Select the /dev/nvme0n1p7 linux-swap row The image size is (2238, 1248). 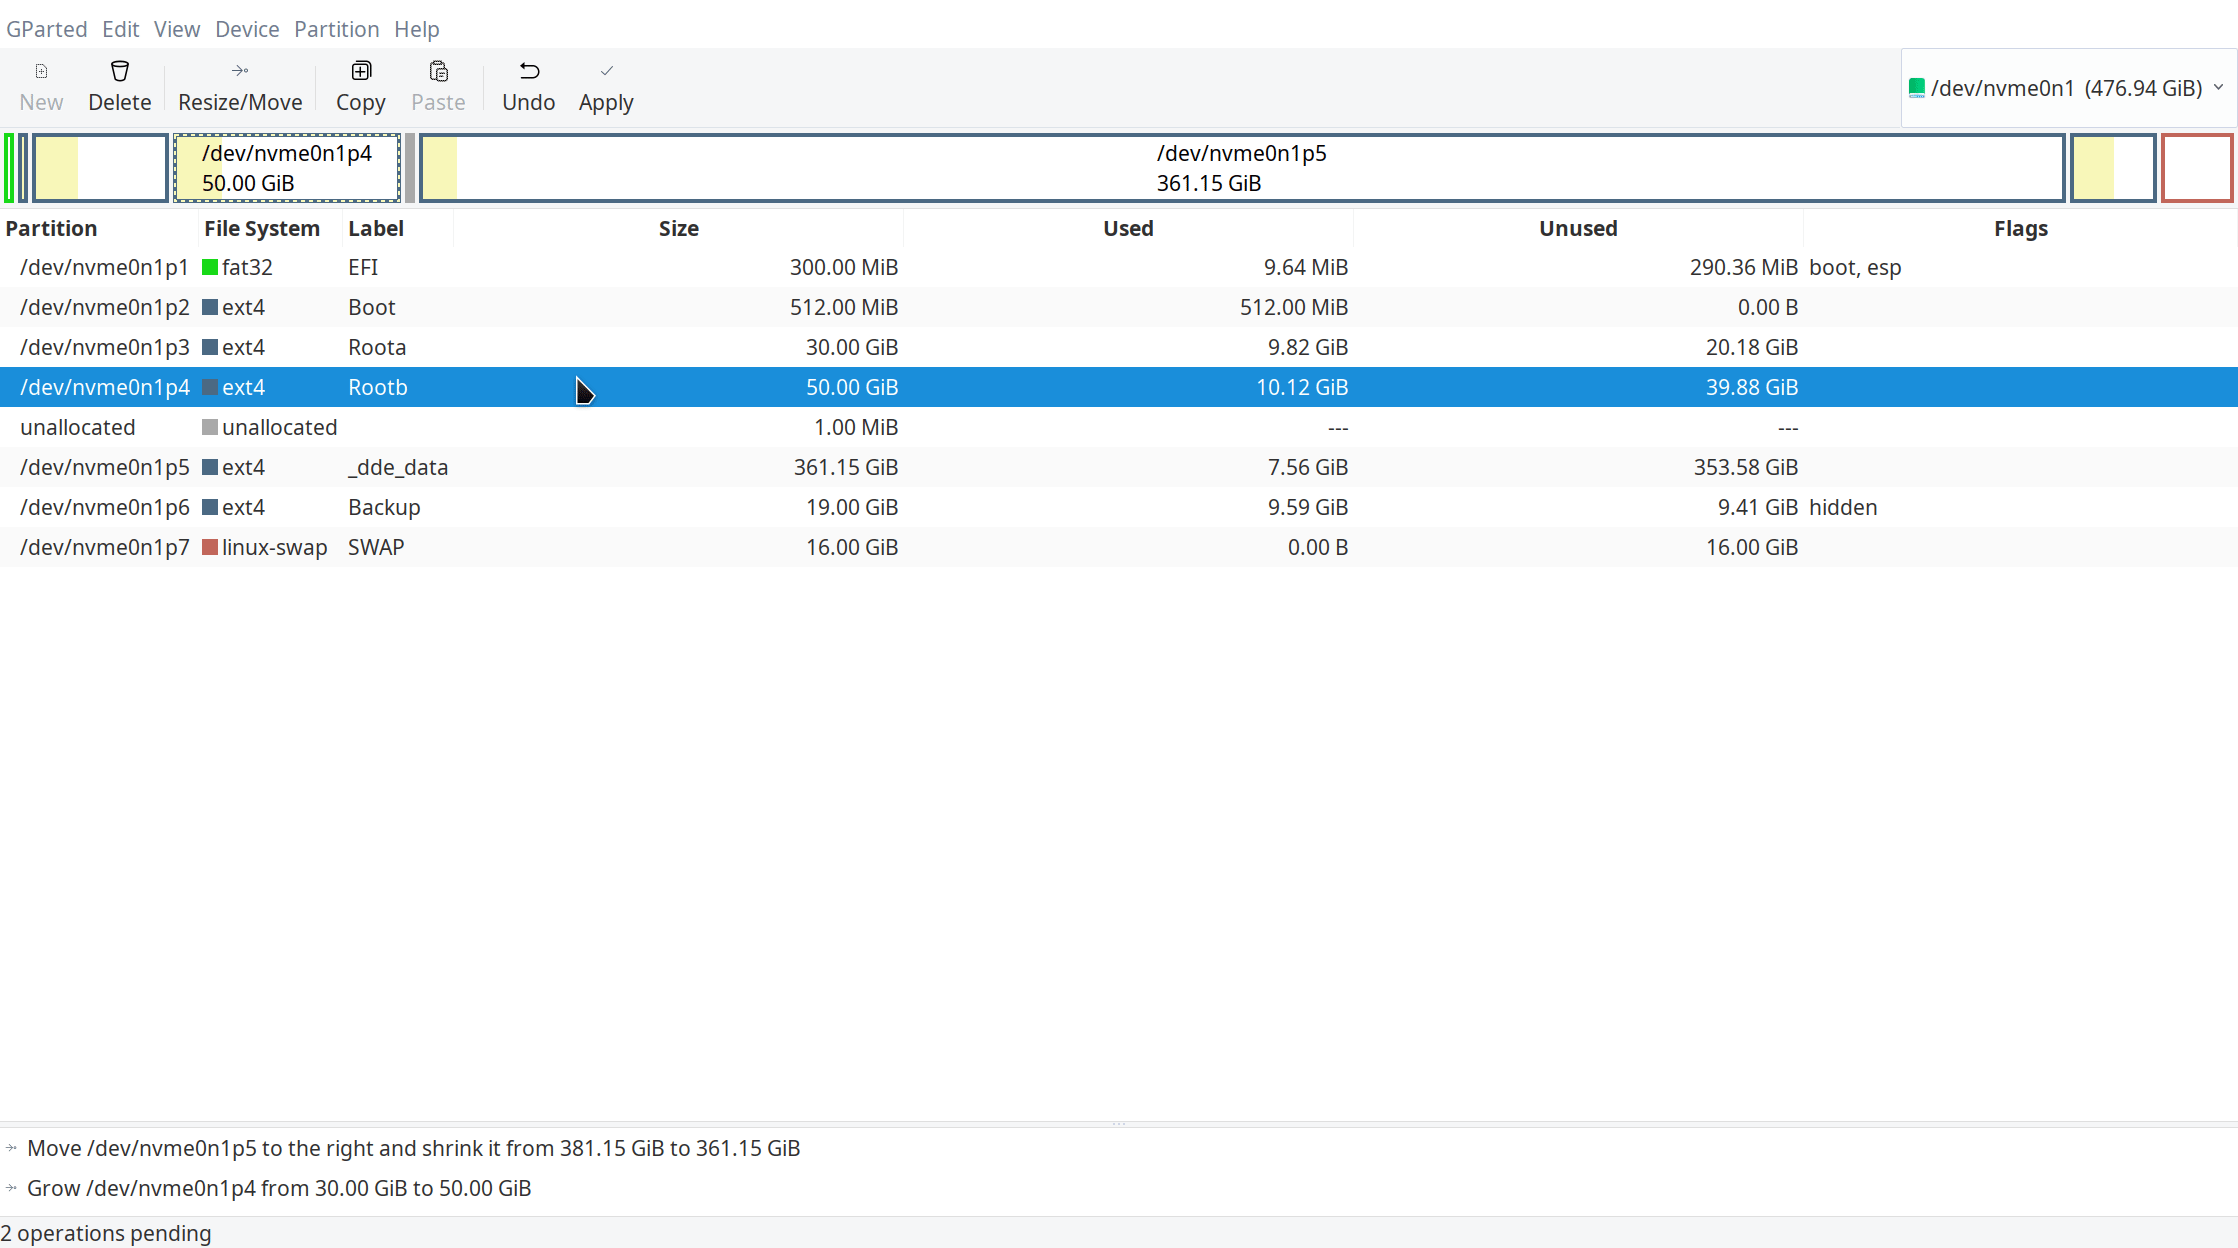600,547
